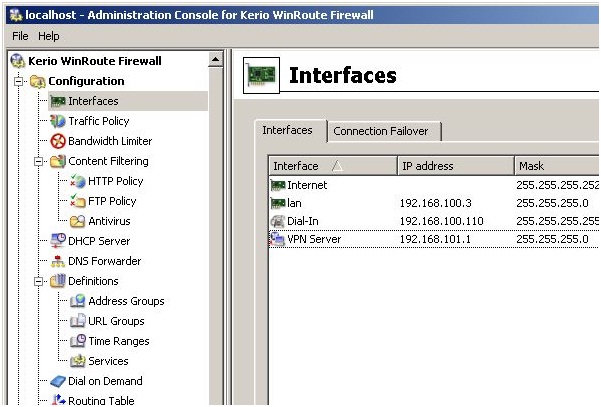Click the Bandwidth Limiter icon
Viewport: 601px width, 407px height.
tap(58, 141)
